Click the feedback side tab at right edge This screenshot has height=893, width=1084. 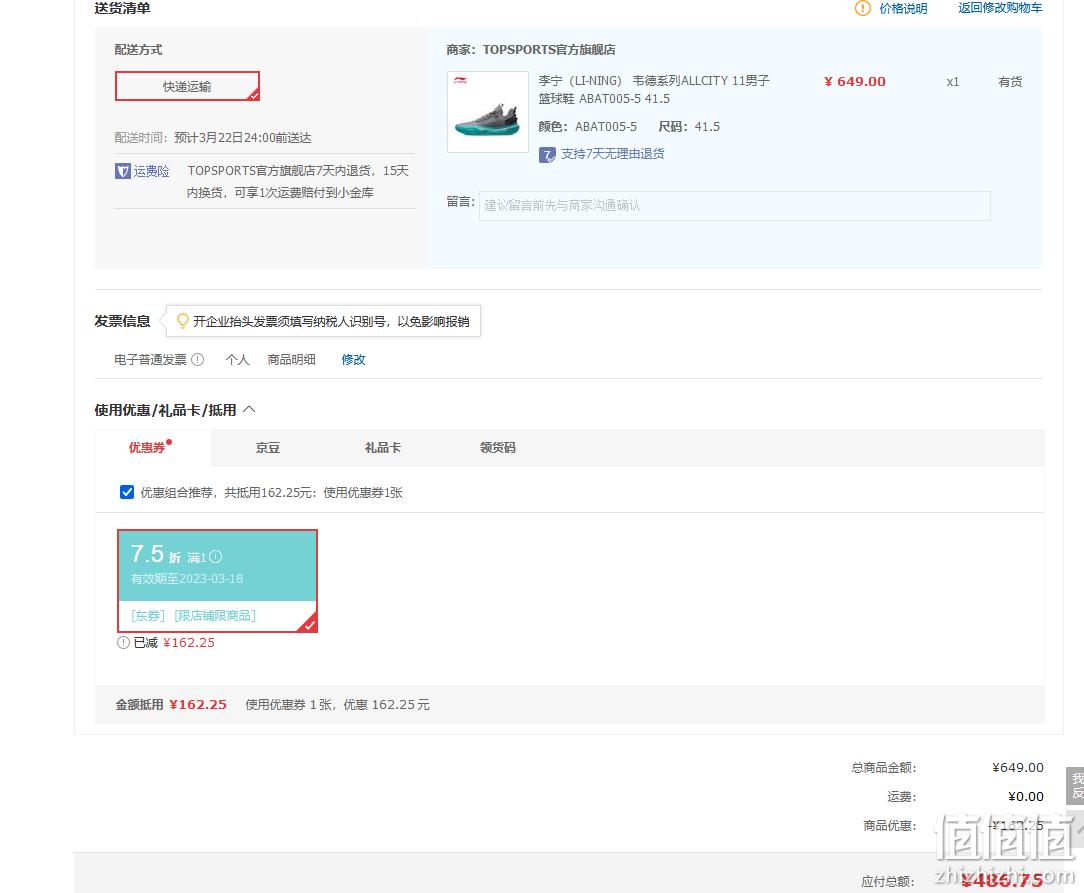pos(1076,786)
